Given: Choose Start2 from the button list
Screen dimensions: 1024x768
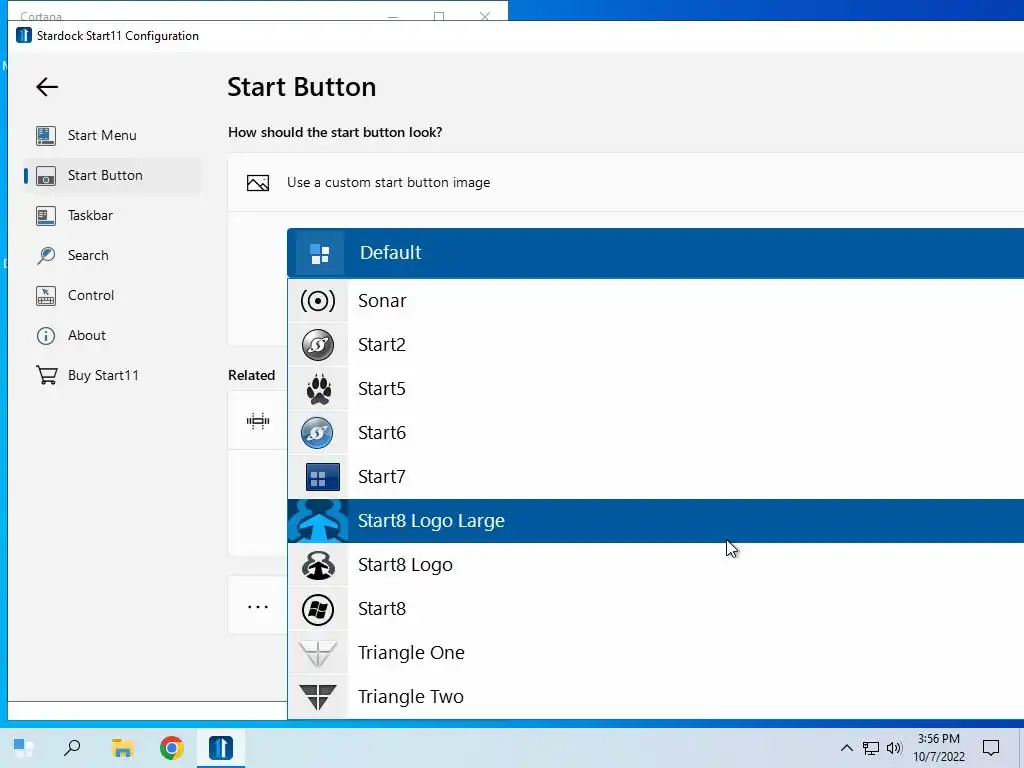Looking at the screenshot, I should [x=656, y=344].
